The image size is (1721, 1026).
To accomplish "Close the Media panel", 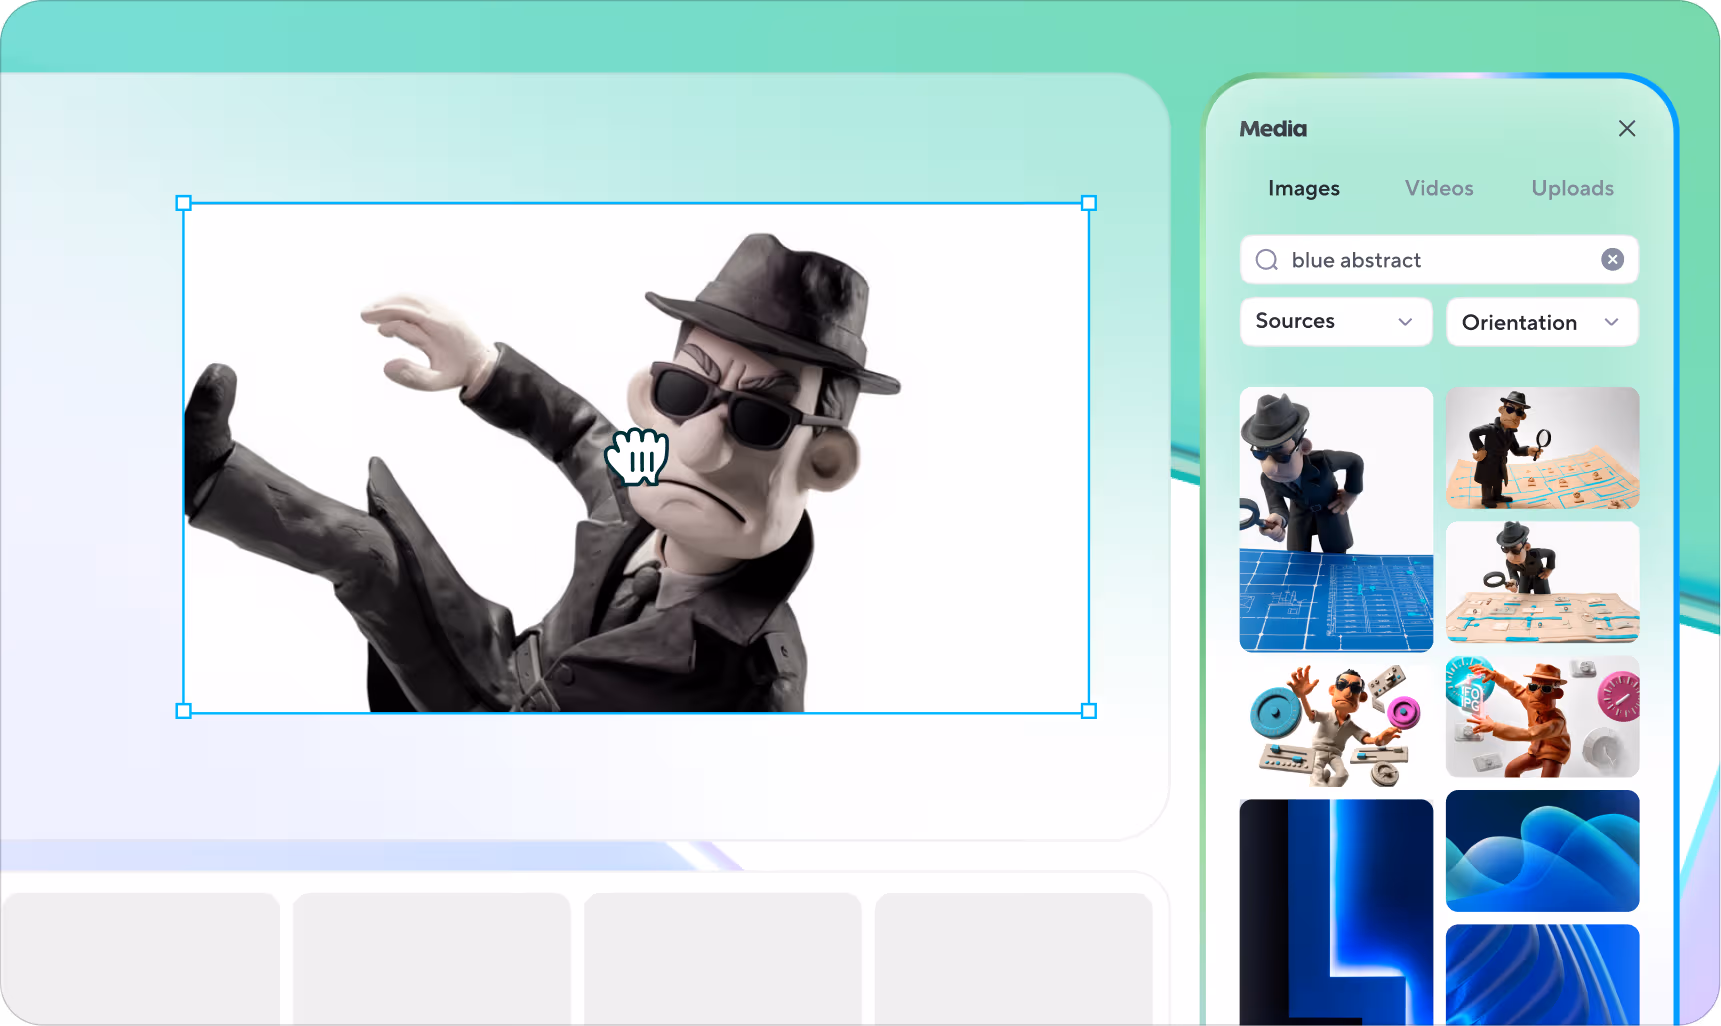I will tap(1627, 128).
